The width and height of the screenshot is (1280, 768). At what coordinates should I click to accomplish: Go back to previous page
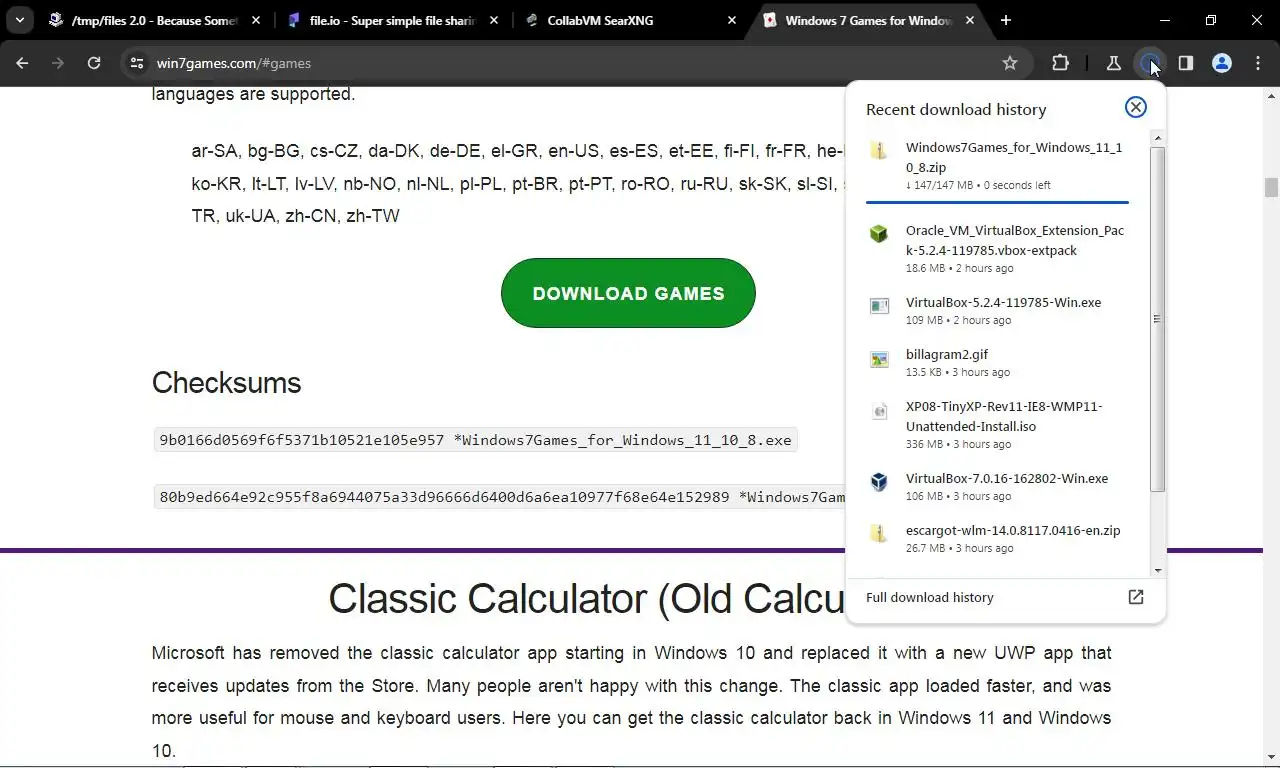point(22,63)
